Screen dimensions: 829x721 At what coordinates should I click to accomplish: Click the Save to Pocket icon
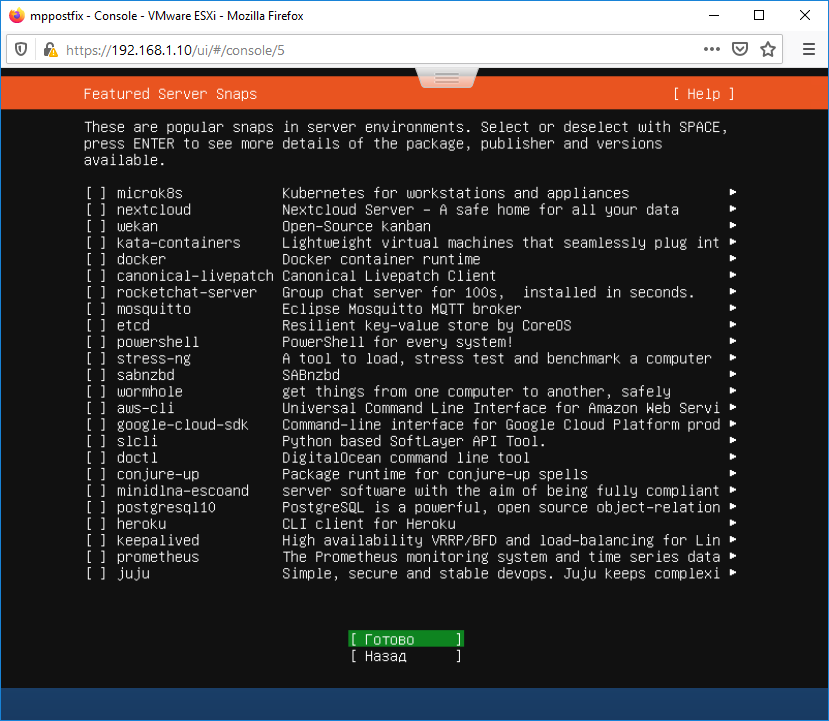pos(740,50)
